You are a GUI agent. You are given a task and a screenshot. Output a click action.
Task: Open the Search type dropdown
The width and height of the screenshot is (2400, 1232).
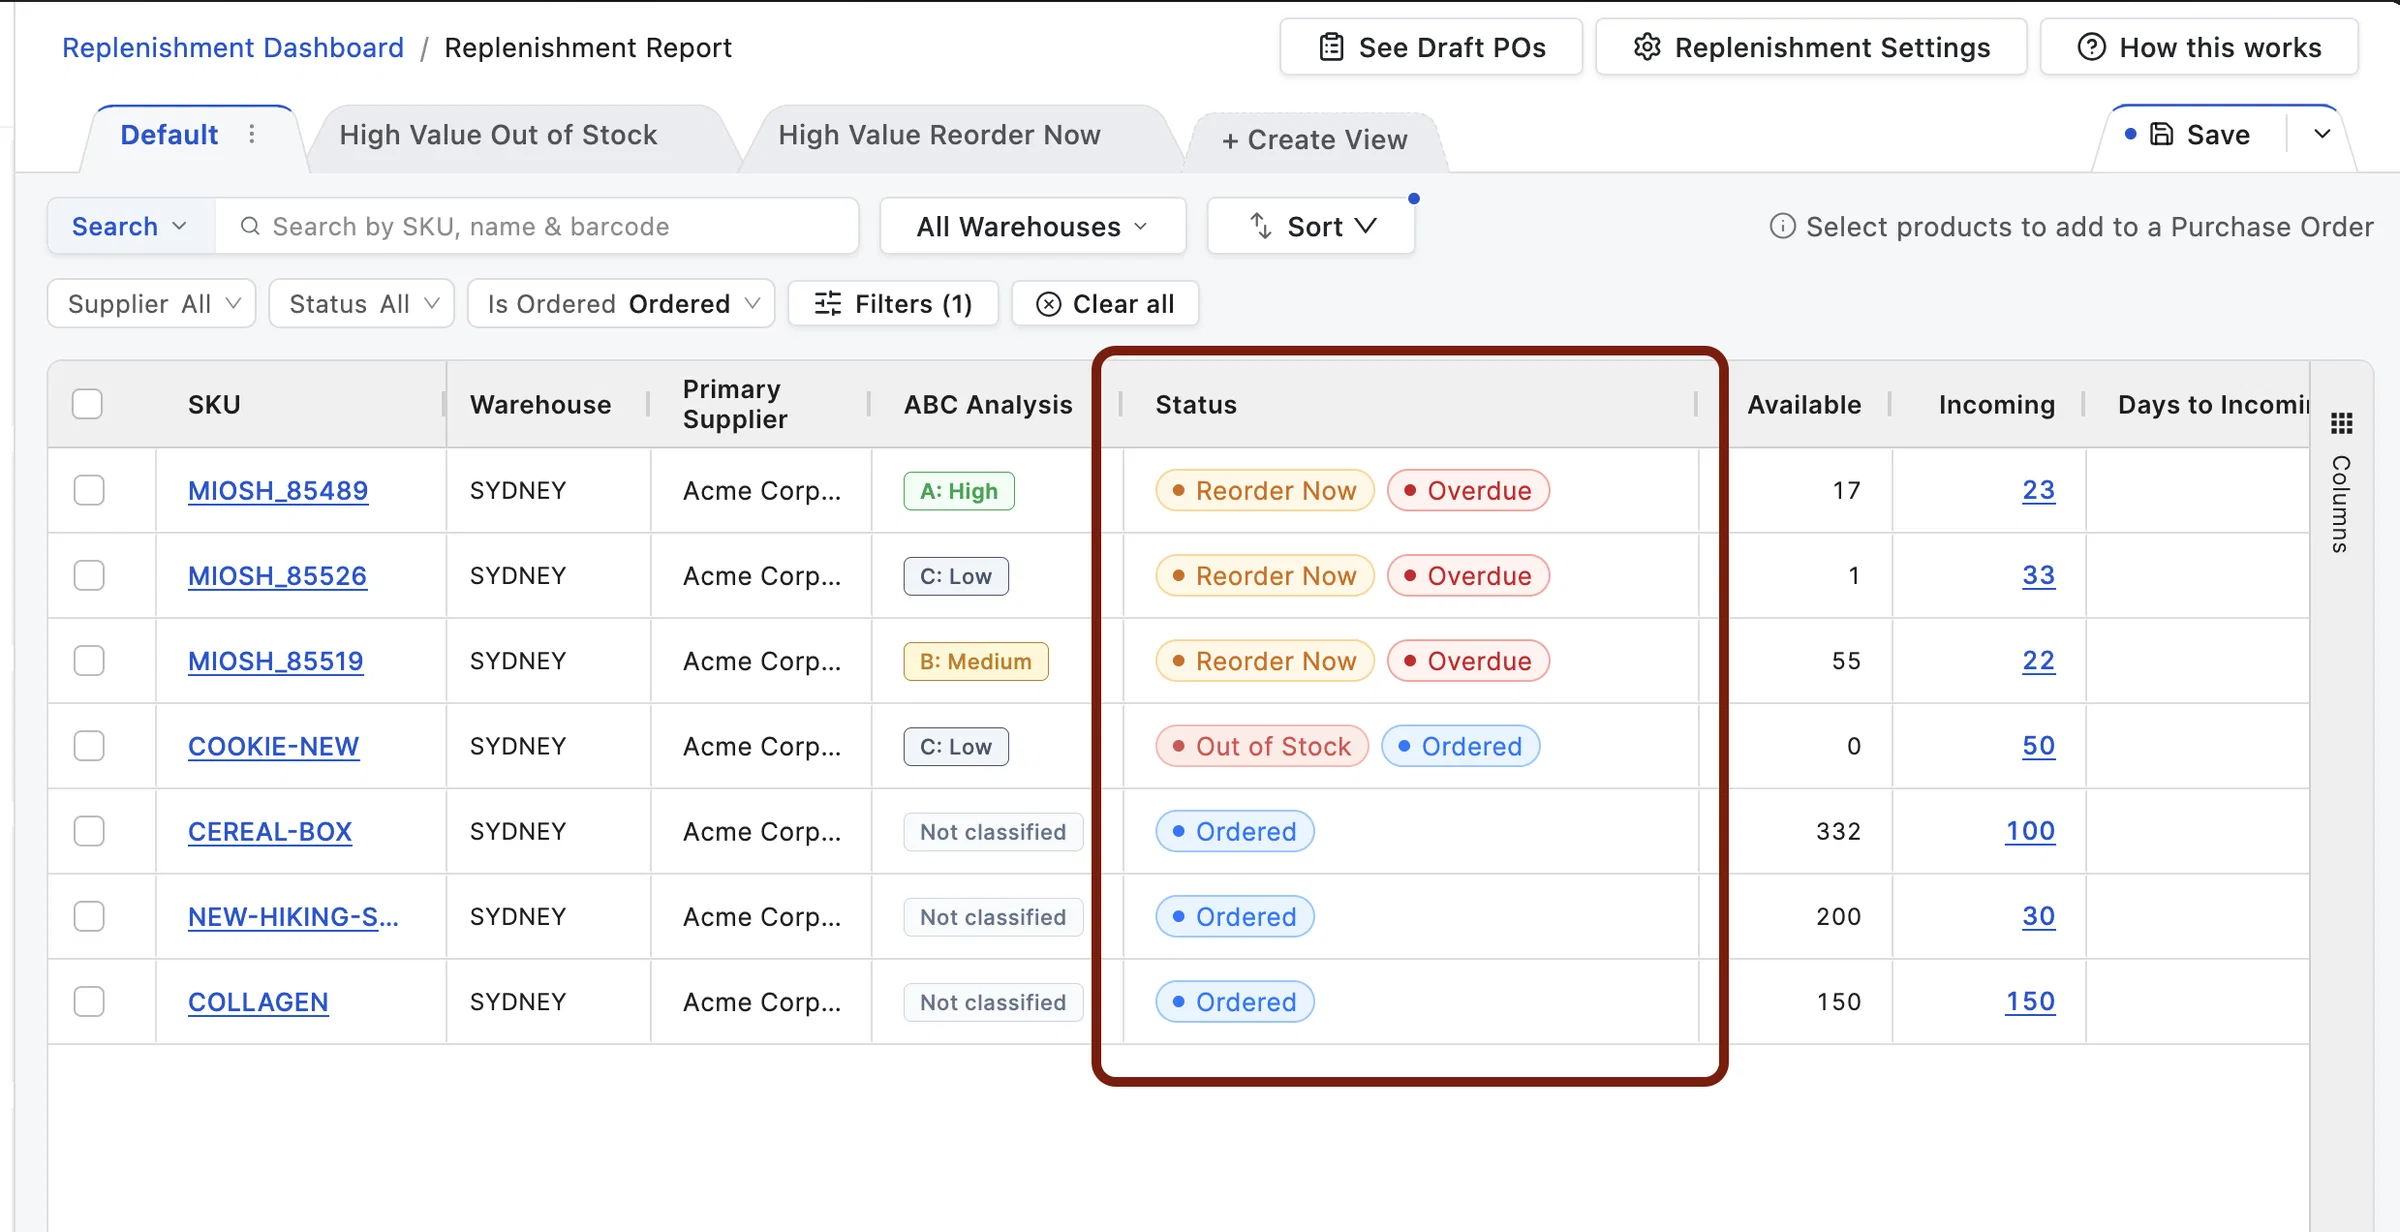click(x=131, y=226)
